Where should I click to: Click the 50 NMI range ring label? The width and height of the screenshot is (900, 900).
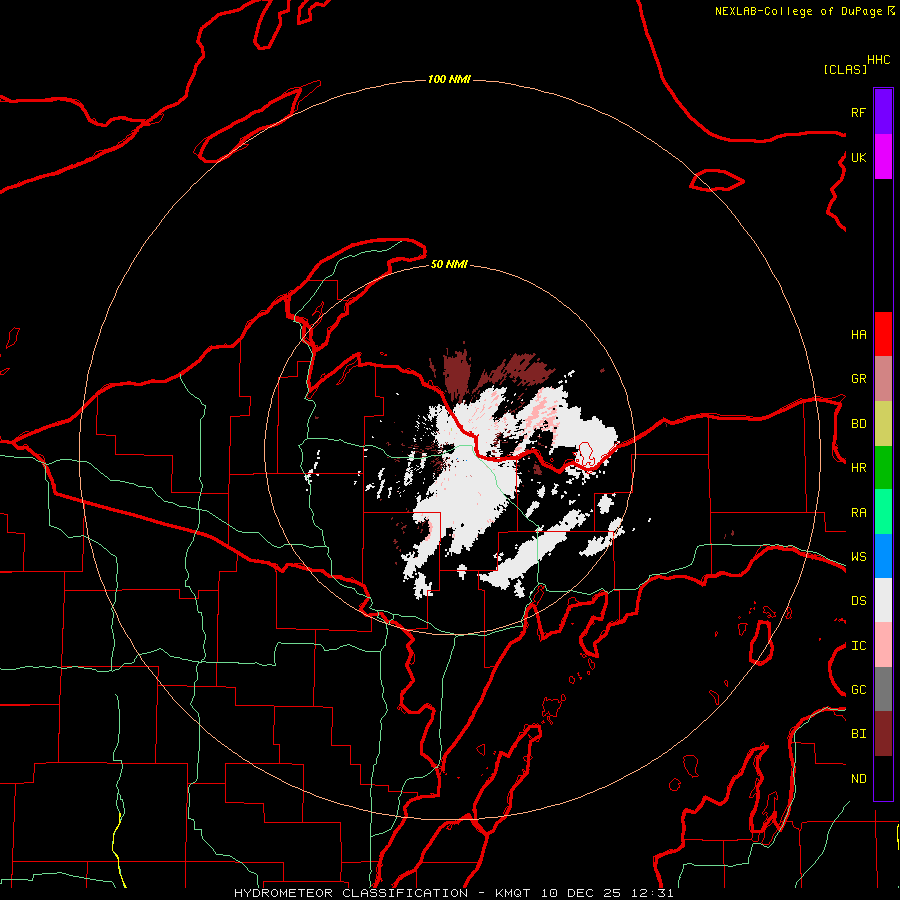pyautogui.click(x=449, y=265)
